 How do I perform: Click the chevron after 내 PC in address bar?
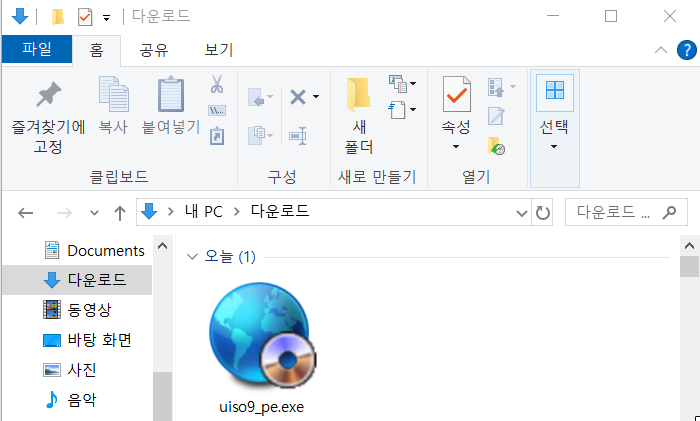237,212
